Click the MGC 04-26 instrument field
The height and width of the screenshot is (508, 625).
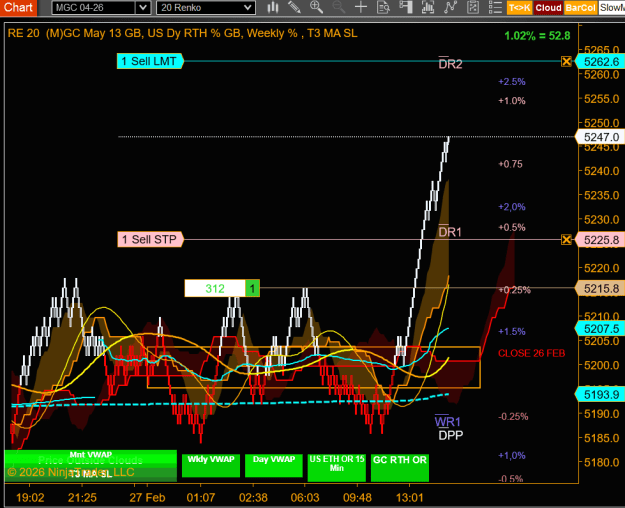tap(94, 8)
